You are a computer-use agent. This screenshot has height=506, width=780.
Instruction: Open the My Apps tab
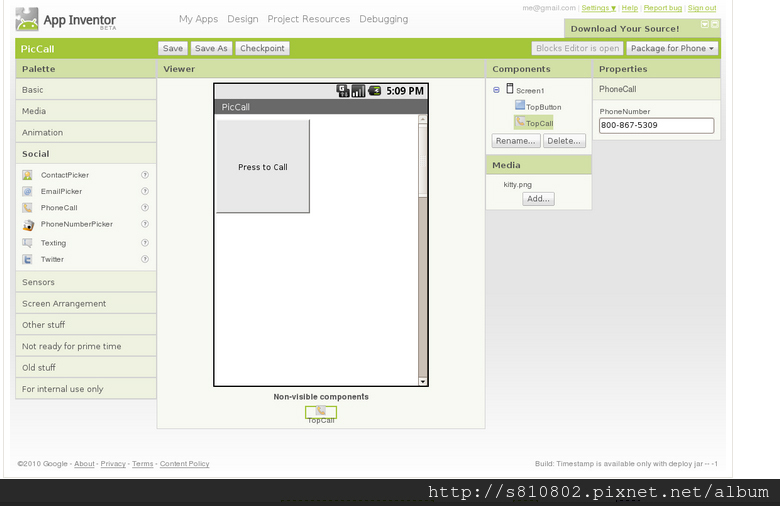click(x=198, y=19)
